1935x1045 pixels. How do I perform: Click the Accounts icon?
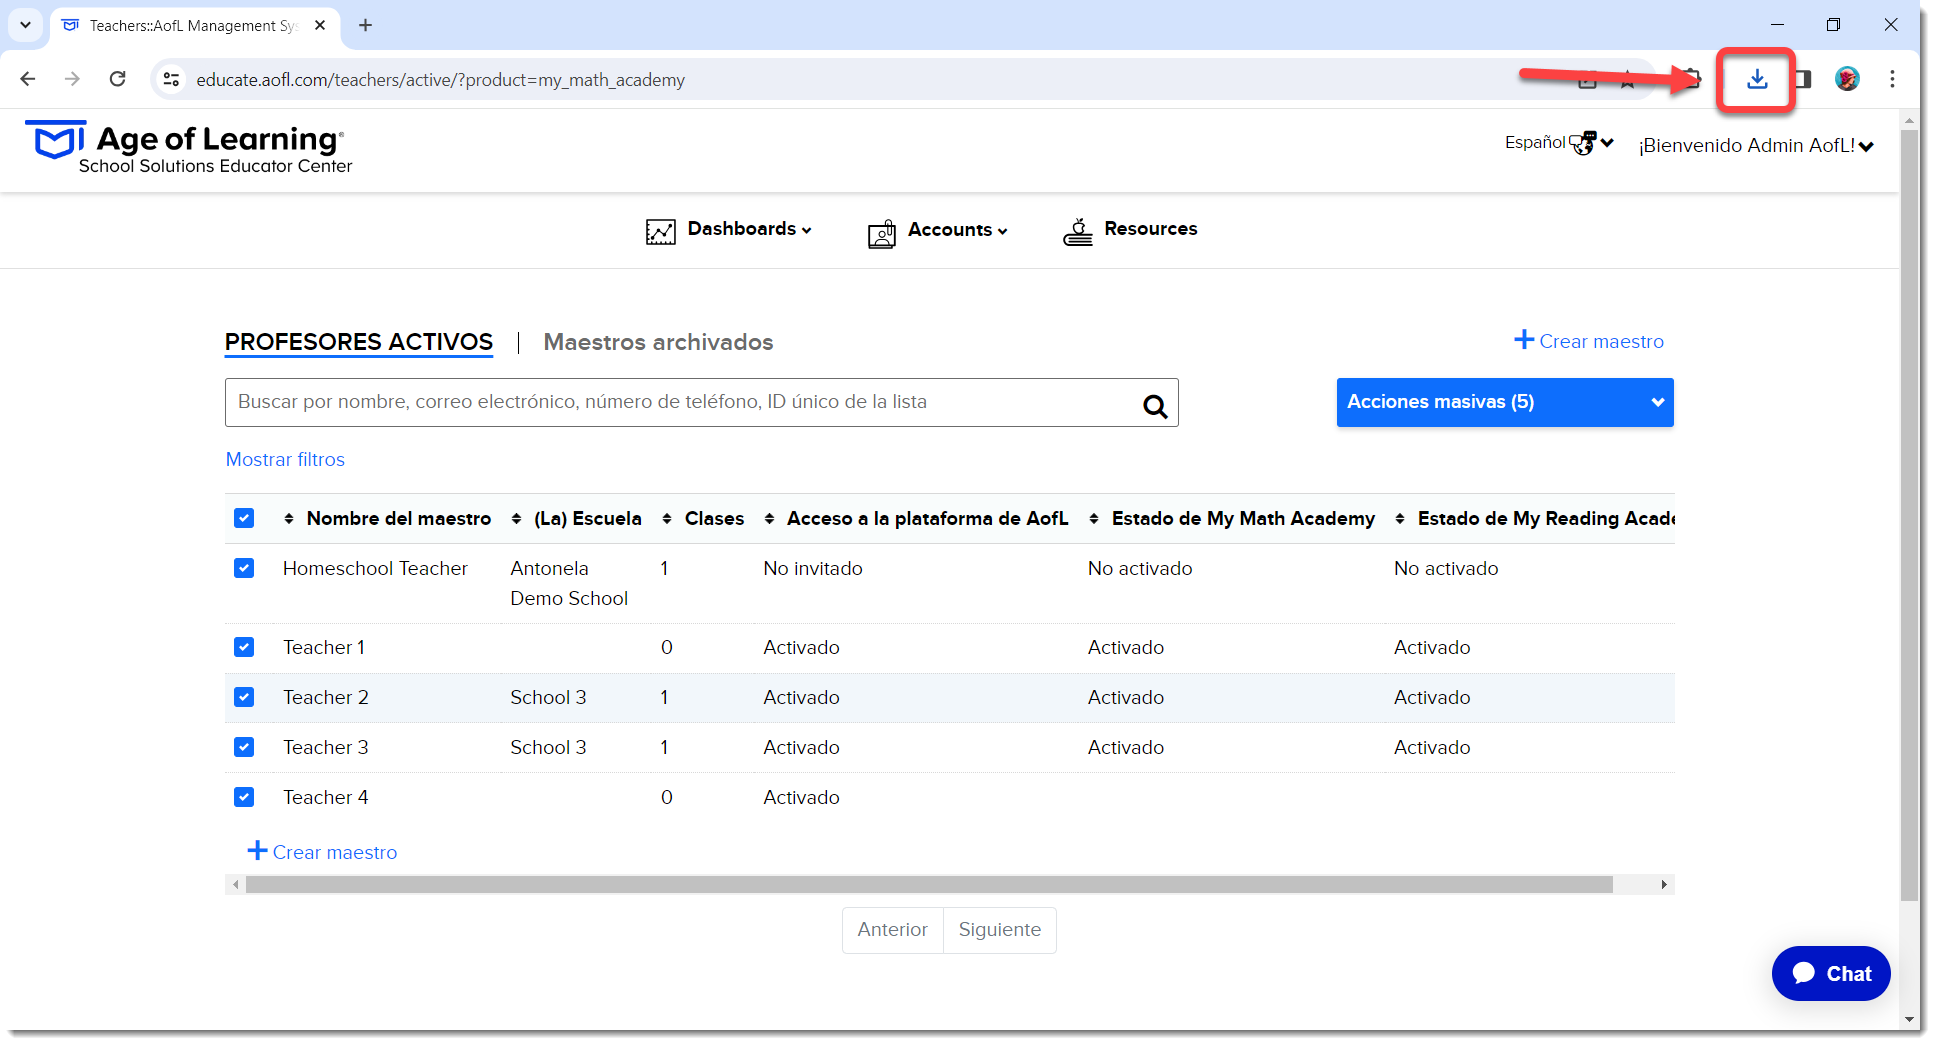pos(882,234)
